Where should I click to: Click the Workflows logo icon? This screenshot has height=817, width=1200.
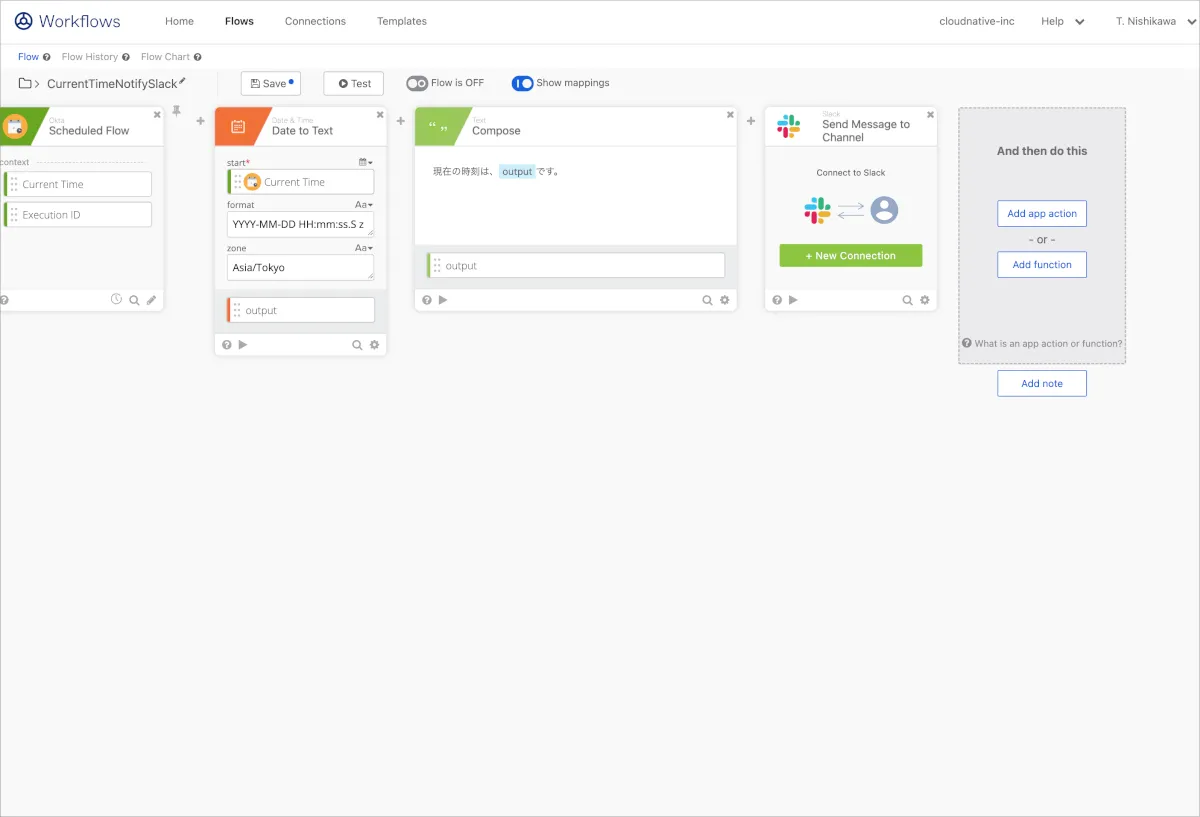pyautogui.click(x=23, y=21)
